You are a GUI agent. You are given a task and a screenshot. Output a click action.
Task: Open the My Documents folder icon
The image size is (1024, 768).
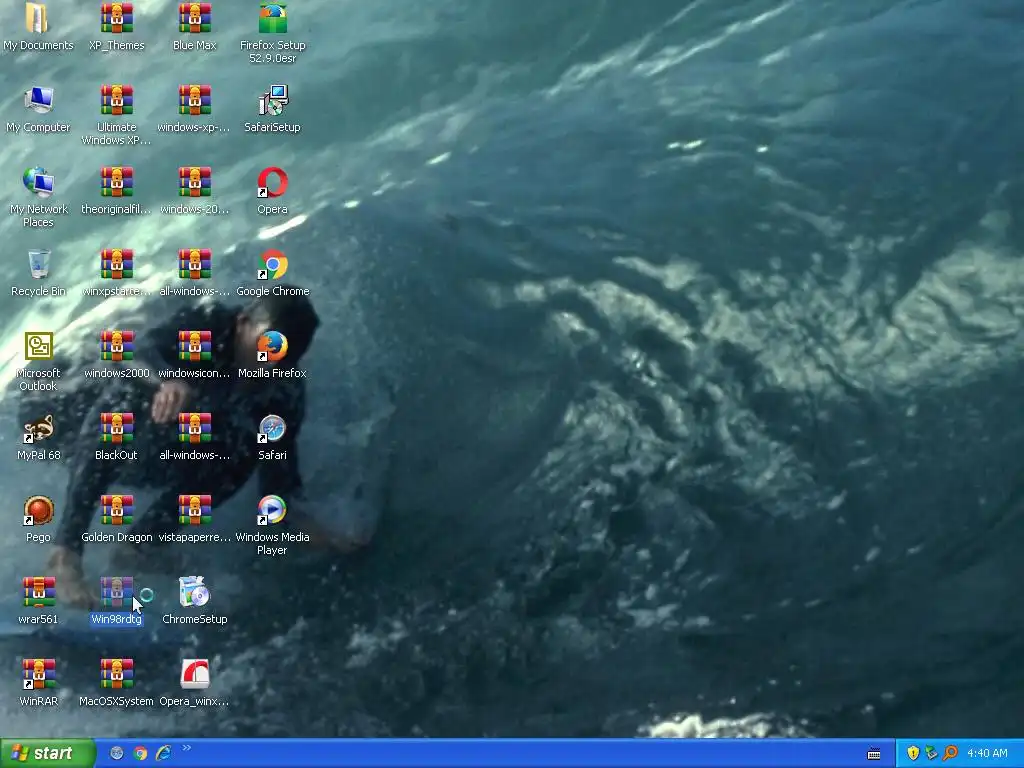tap(38, 18)
